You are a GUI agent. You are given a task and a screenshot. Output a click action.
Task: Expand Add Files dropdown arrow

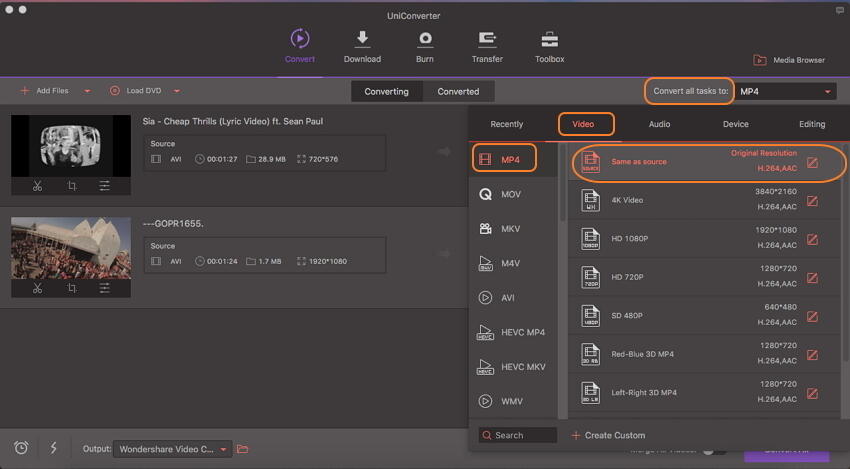(87, 91)
